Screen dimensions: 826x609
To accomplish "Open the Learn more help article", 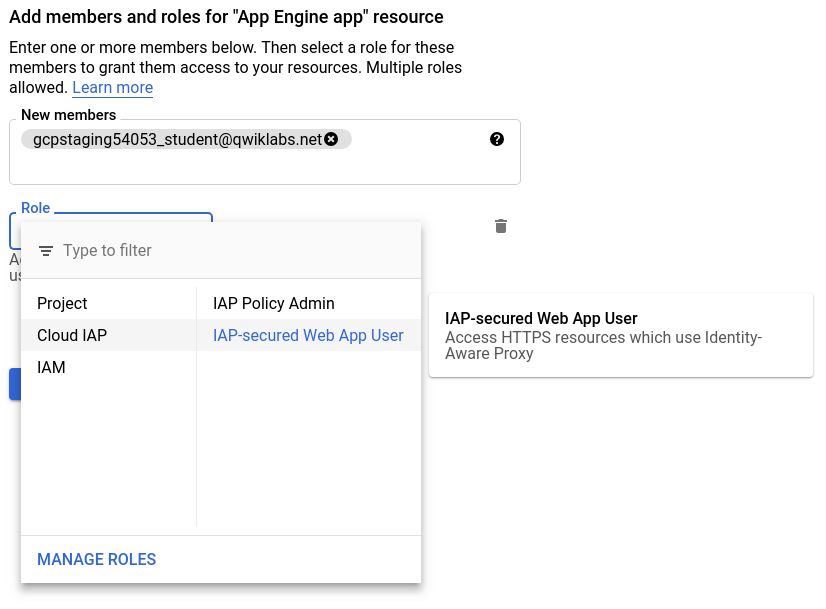I will tap(112, 88).
